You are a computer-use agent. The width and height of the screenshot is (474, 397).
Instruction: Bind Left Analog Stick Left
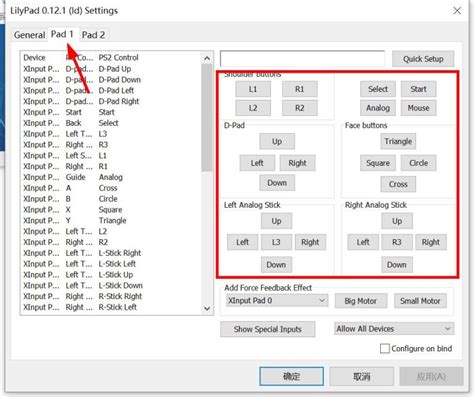click(x=243, y=242)
